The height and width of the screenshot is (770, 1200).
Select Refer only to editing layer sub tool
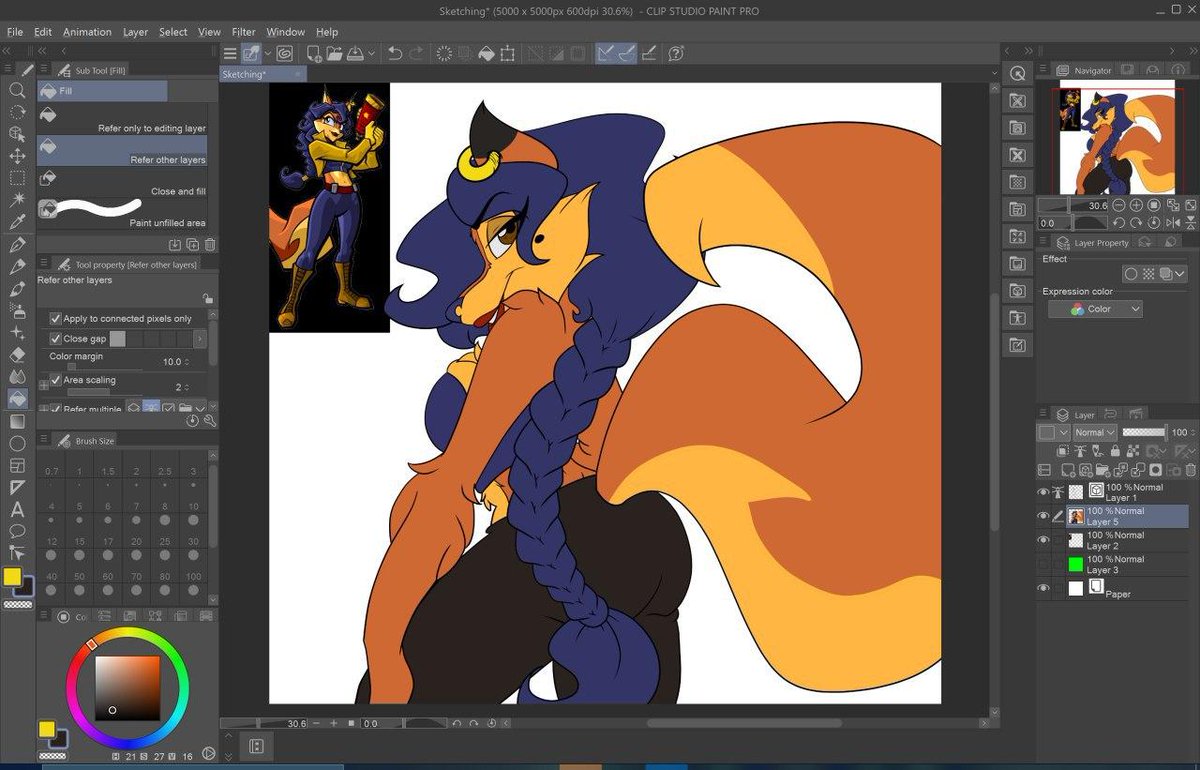tap(123, 120)
